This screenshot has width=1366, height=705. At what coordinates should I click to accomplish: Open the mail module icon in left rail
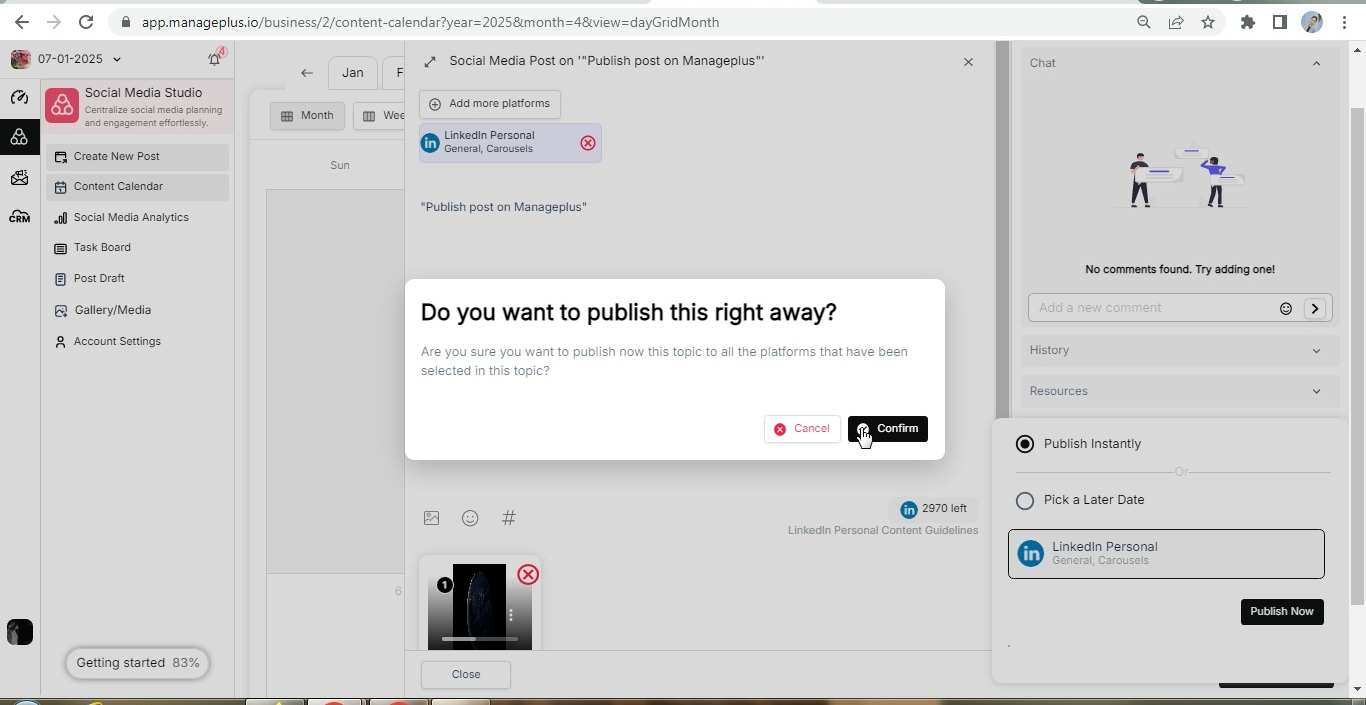tap(19, 178)
